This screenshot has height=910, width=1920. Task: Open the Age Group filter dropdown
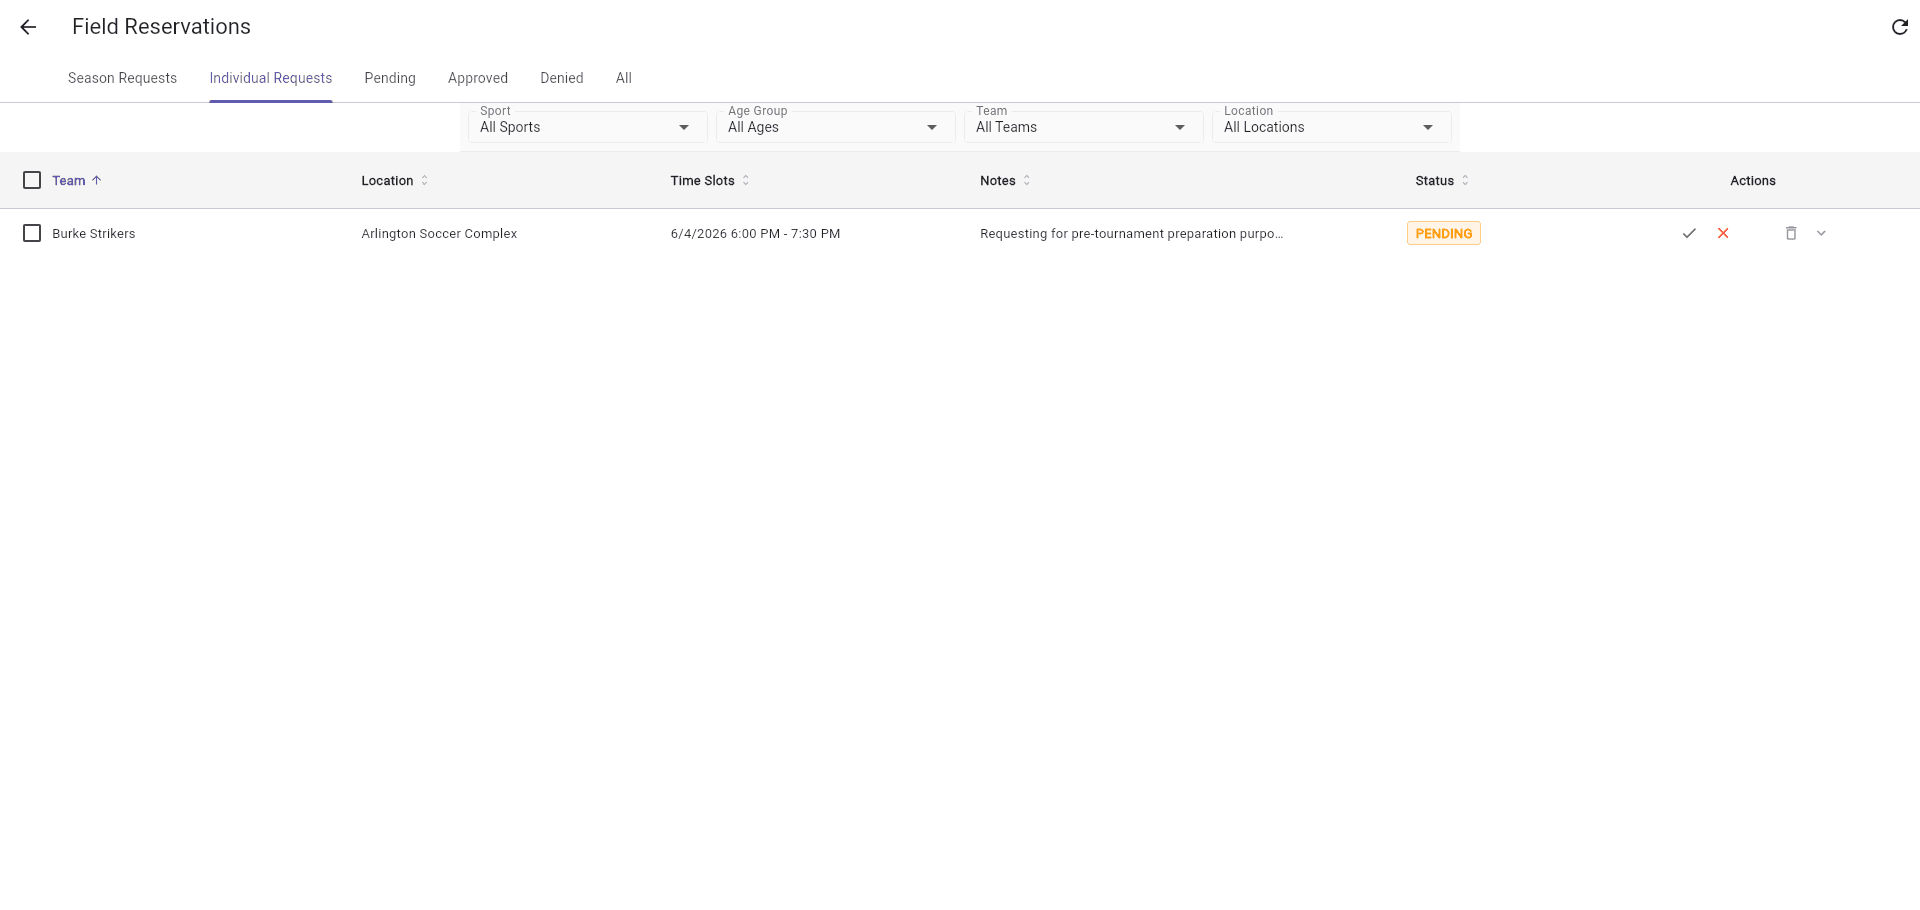835,126
